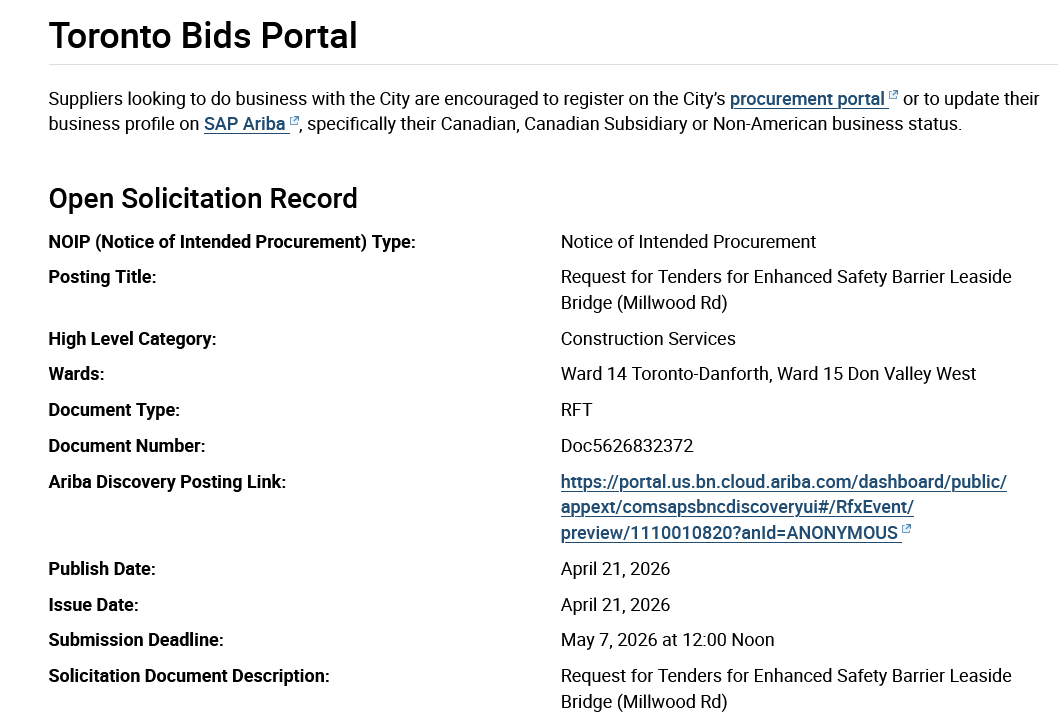The width and height of the screenshot is (1058, 727).
Task: Click external-link icon beside procurement portal
Action: 894,97
